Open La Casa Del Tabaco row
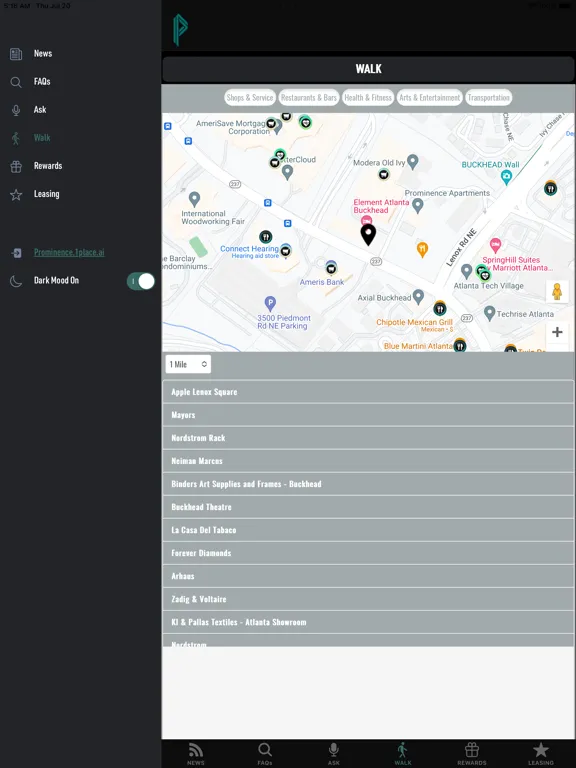 (x=368, y=530)
